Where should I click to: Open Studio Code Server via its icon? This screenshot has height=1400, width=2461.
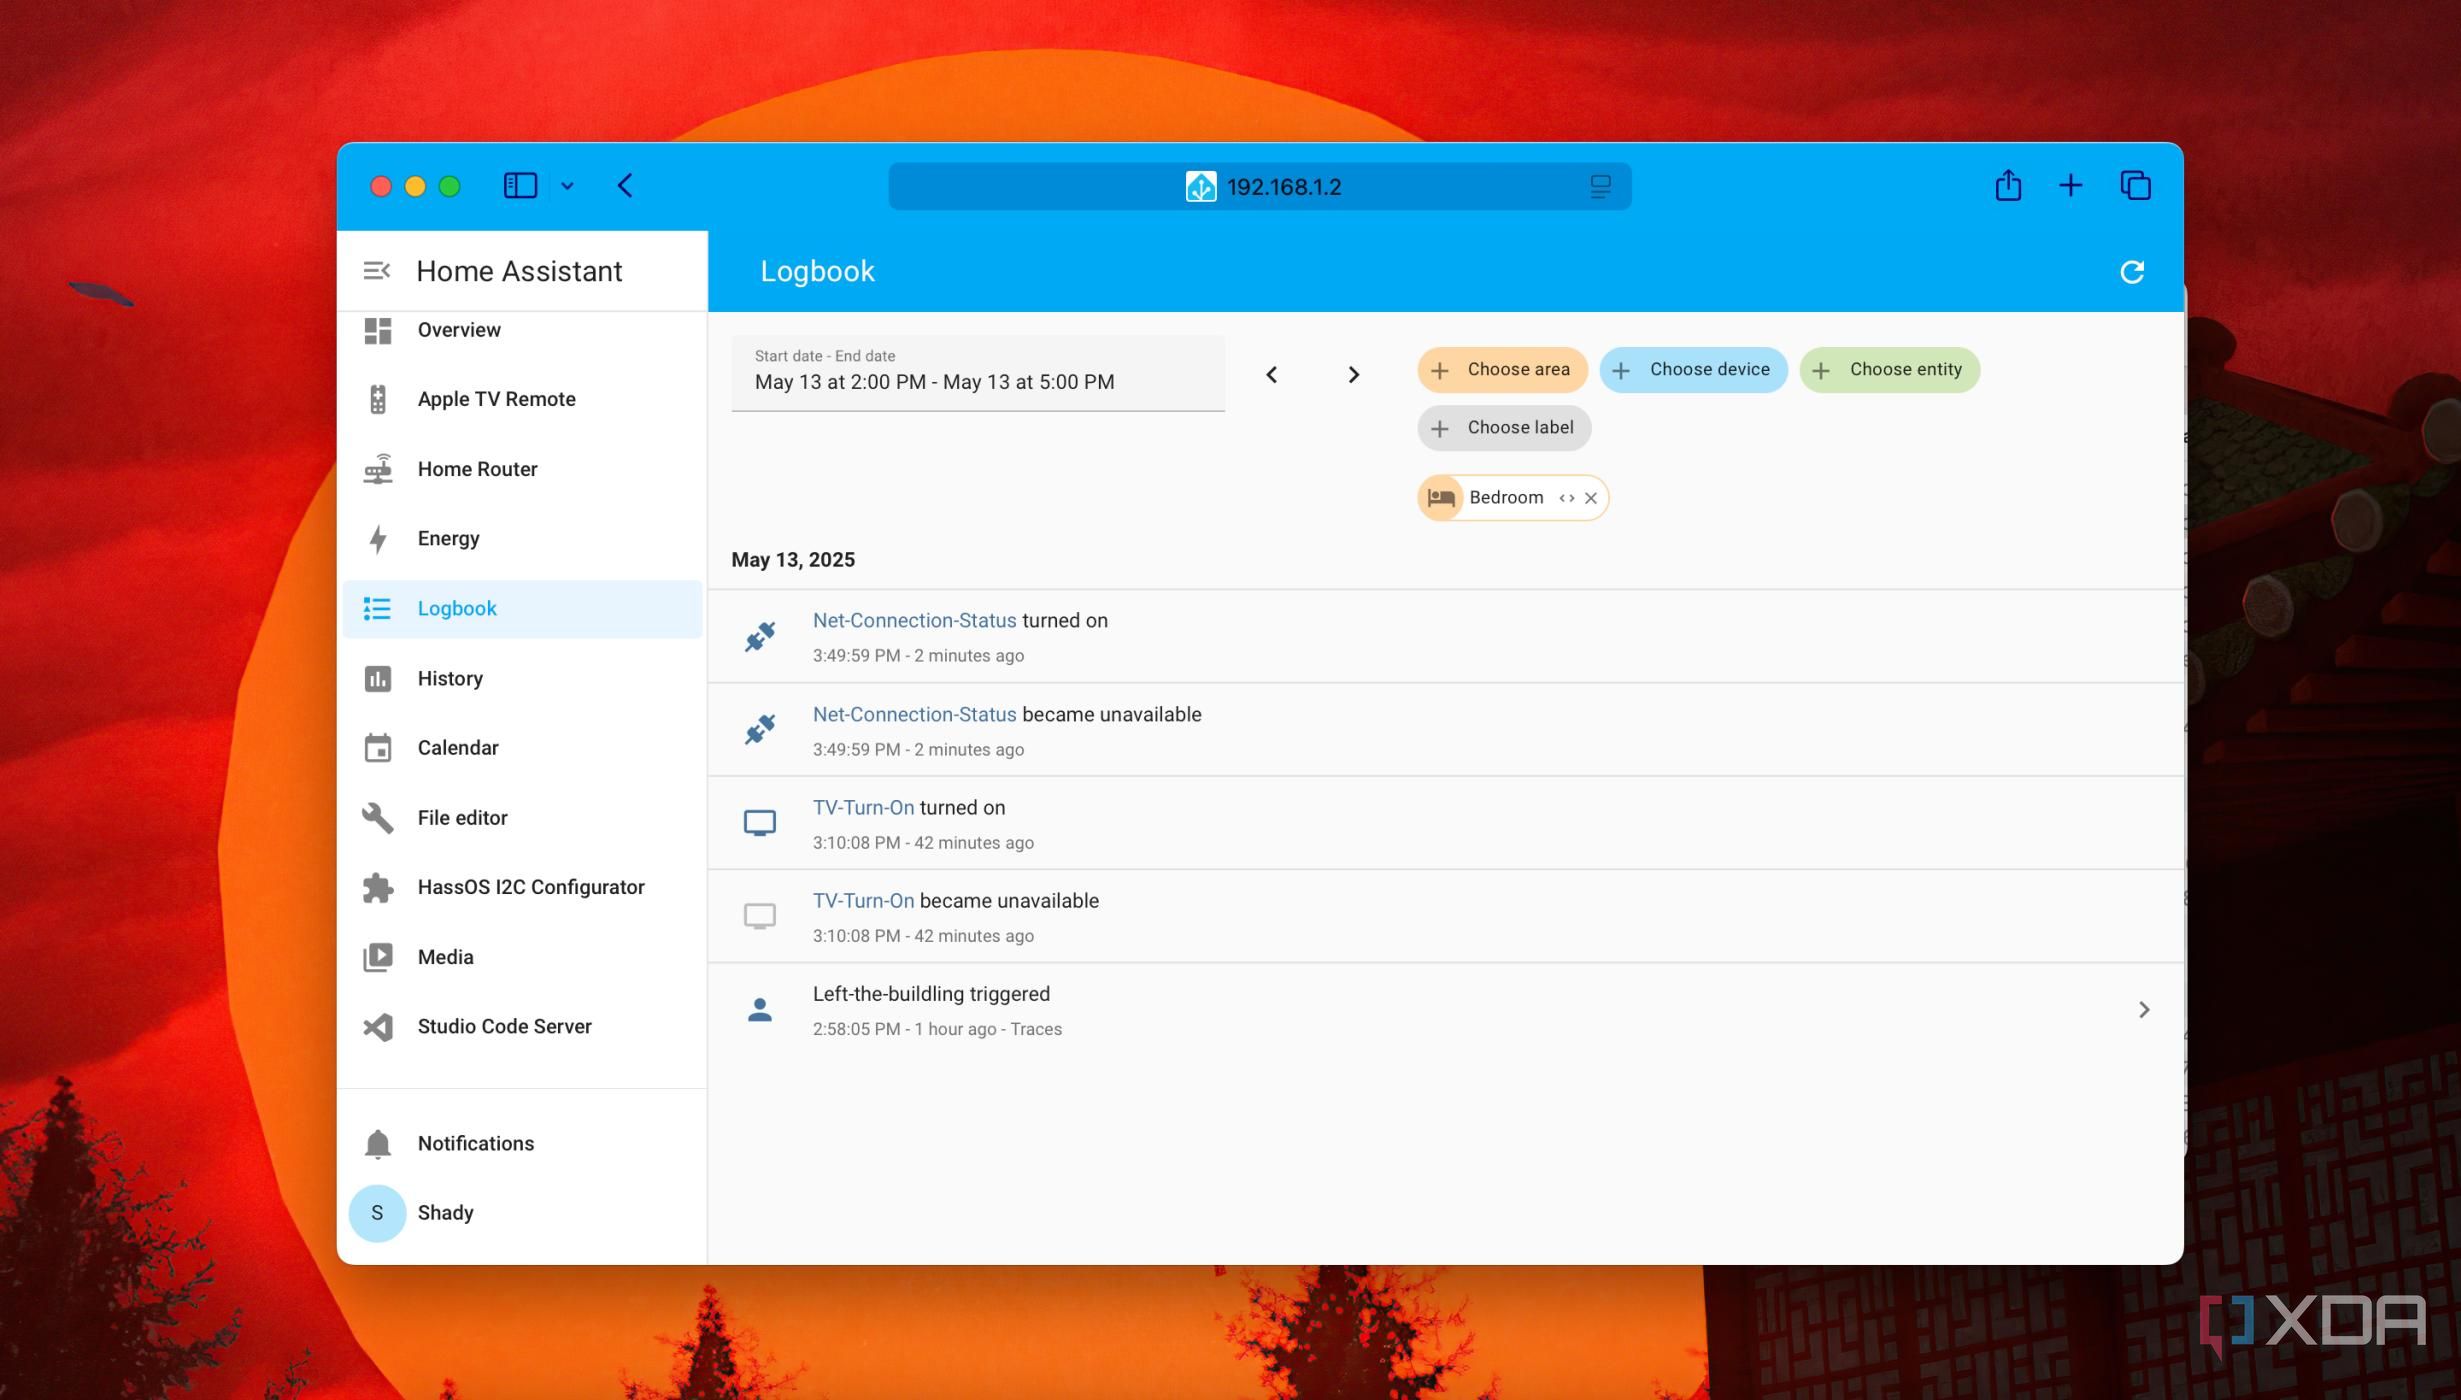pos(378,1026)
